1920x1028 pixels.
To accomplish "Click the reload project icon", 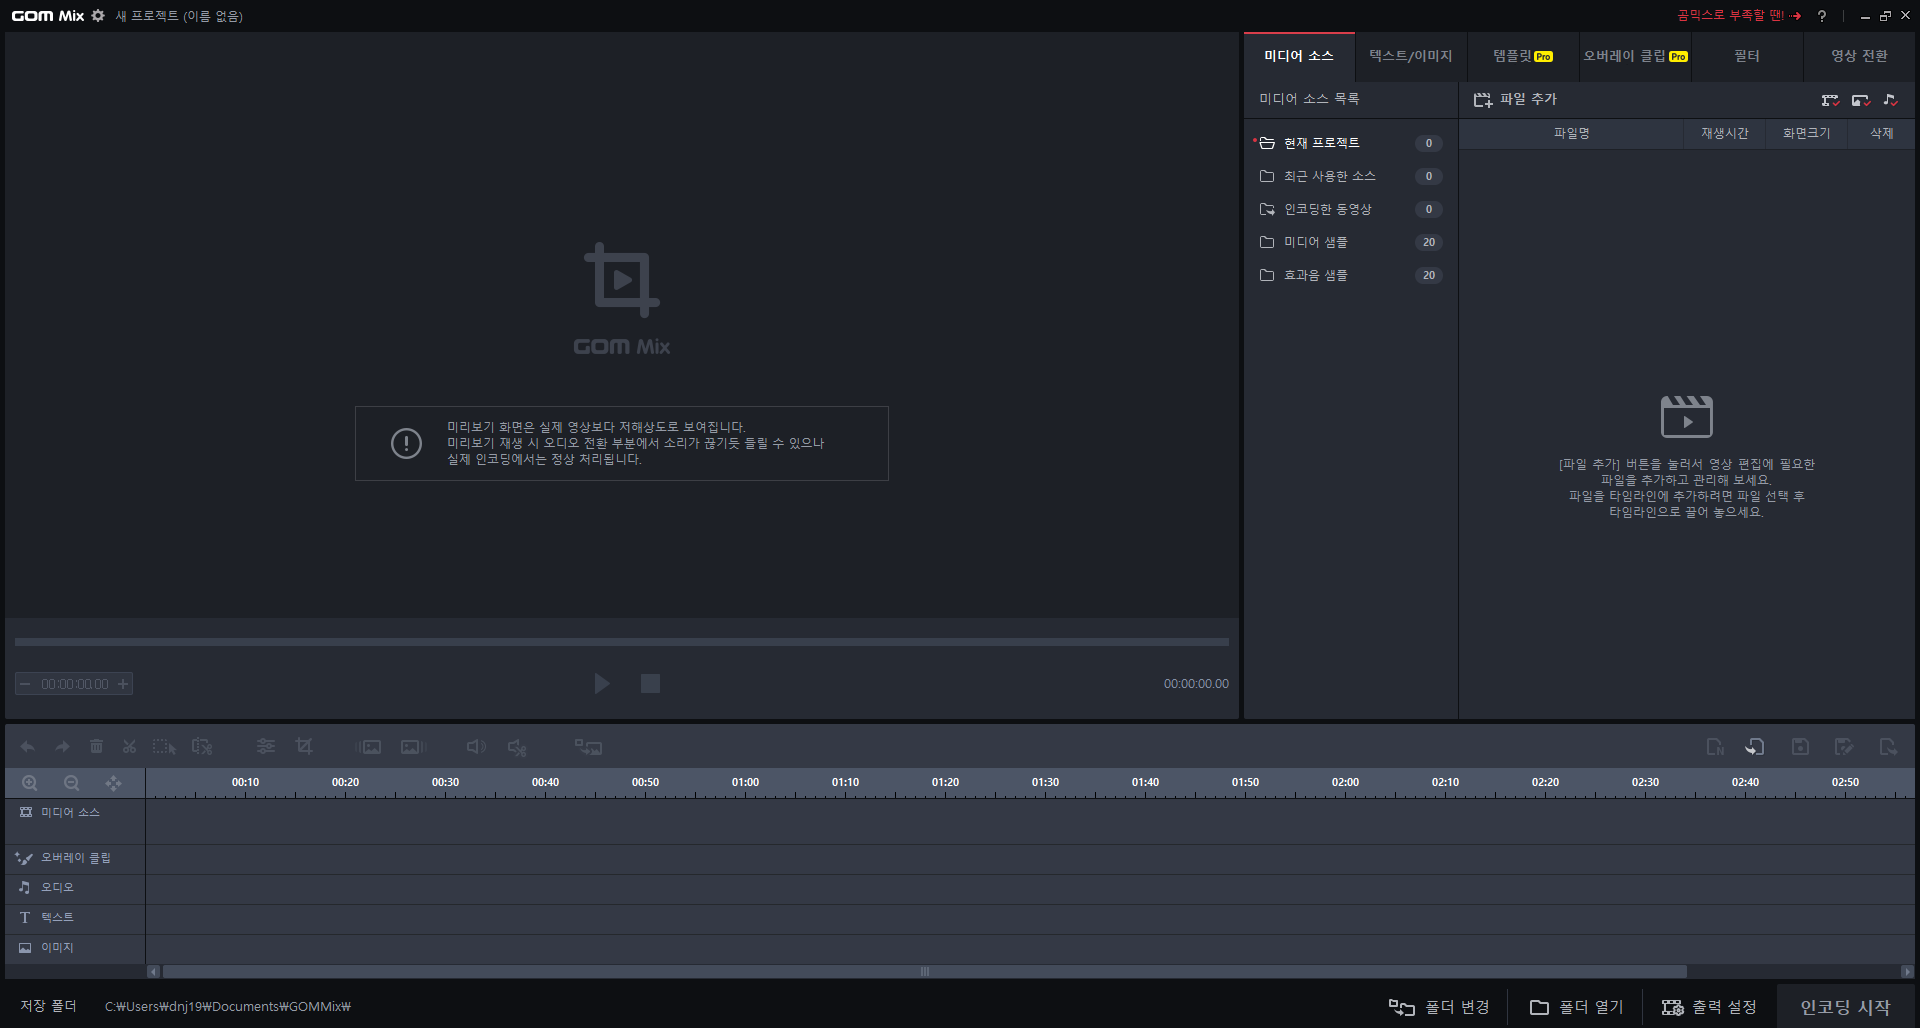I will click(1755, 747).
